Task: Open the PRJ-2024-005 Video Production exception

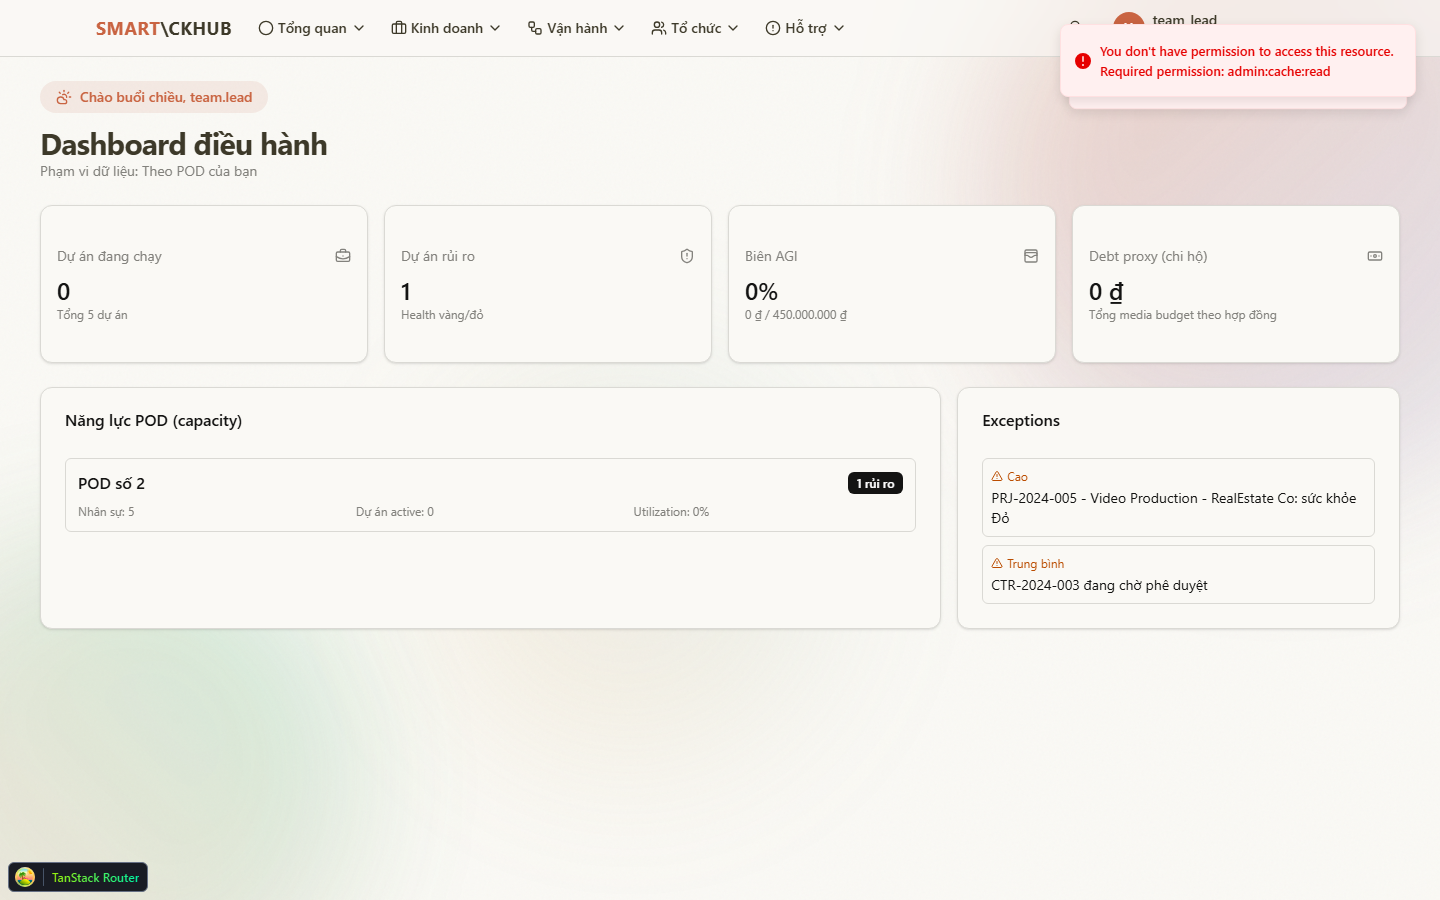Action: [1177, 507]
